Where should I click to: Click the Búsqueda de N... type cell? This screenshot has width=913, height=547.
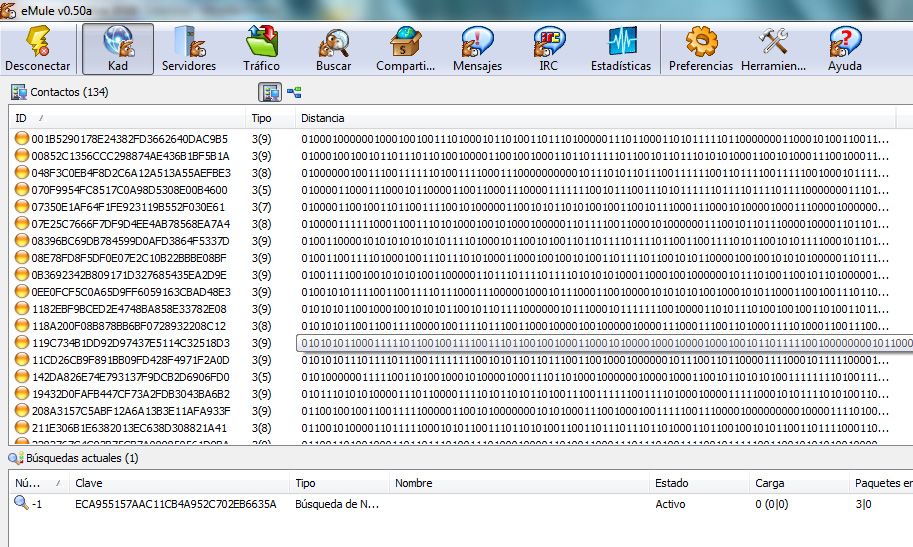pyautogui.click(x=337, y=504)
